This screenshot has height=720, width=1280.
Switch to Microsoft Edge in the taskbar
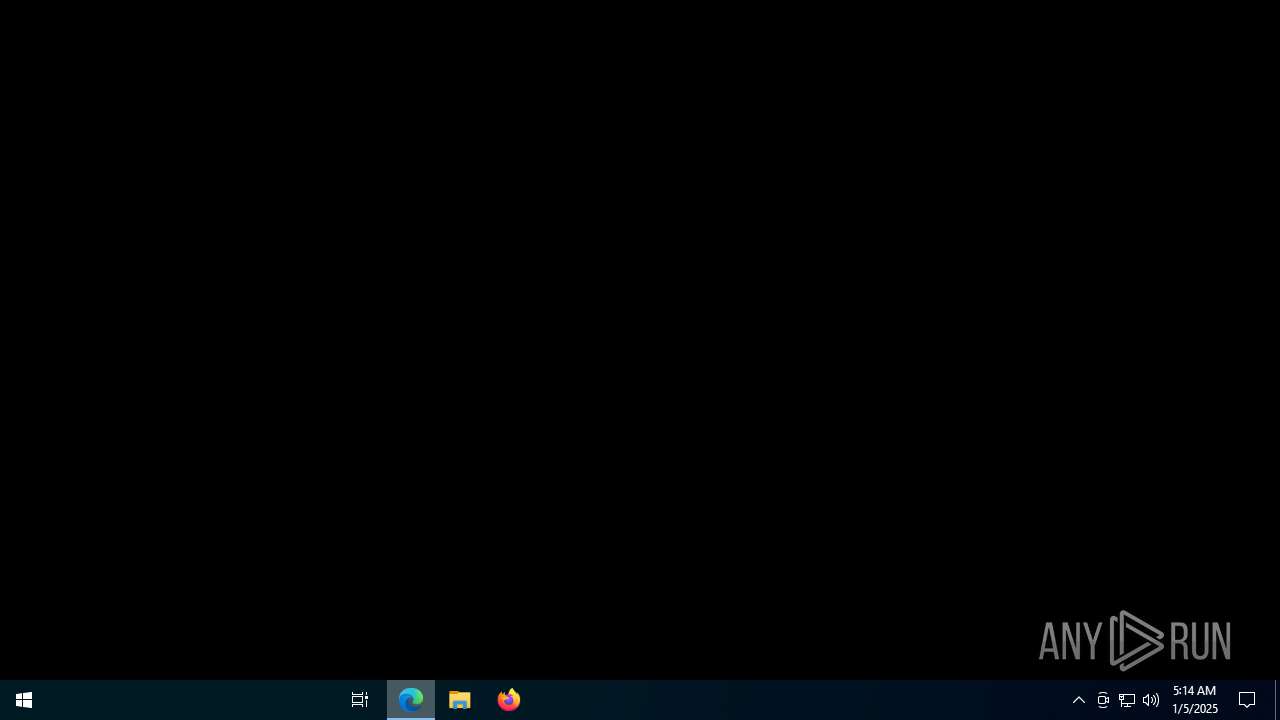point(411,700)
